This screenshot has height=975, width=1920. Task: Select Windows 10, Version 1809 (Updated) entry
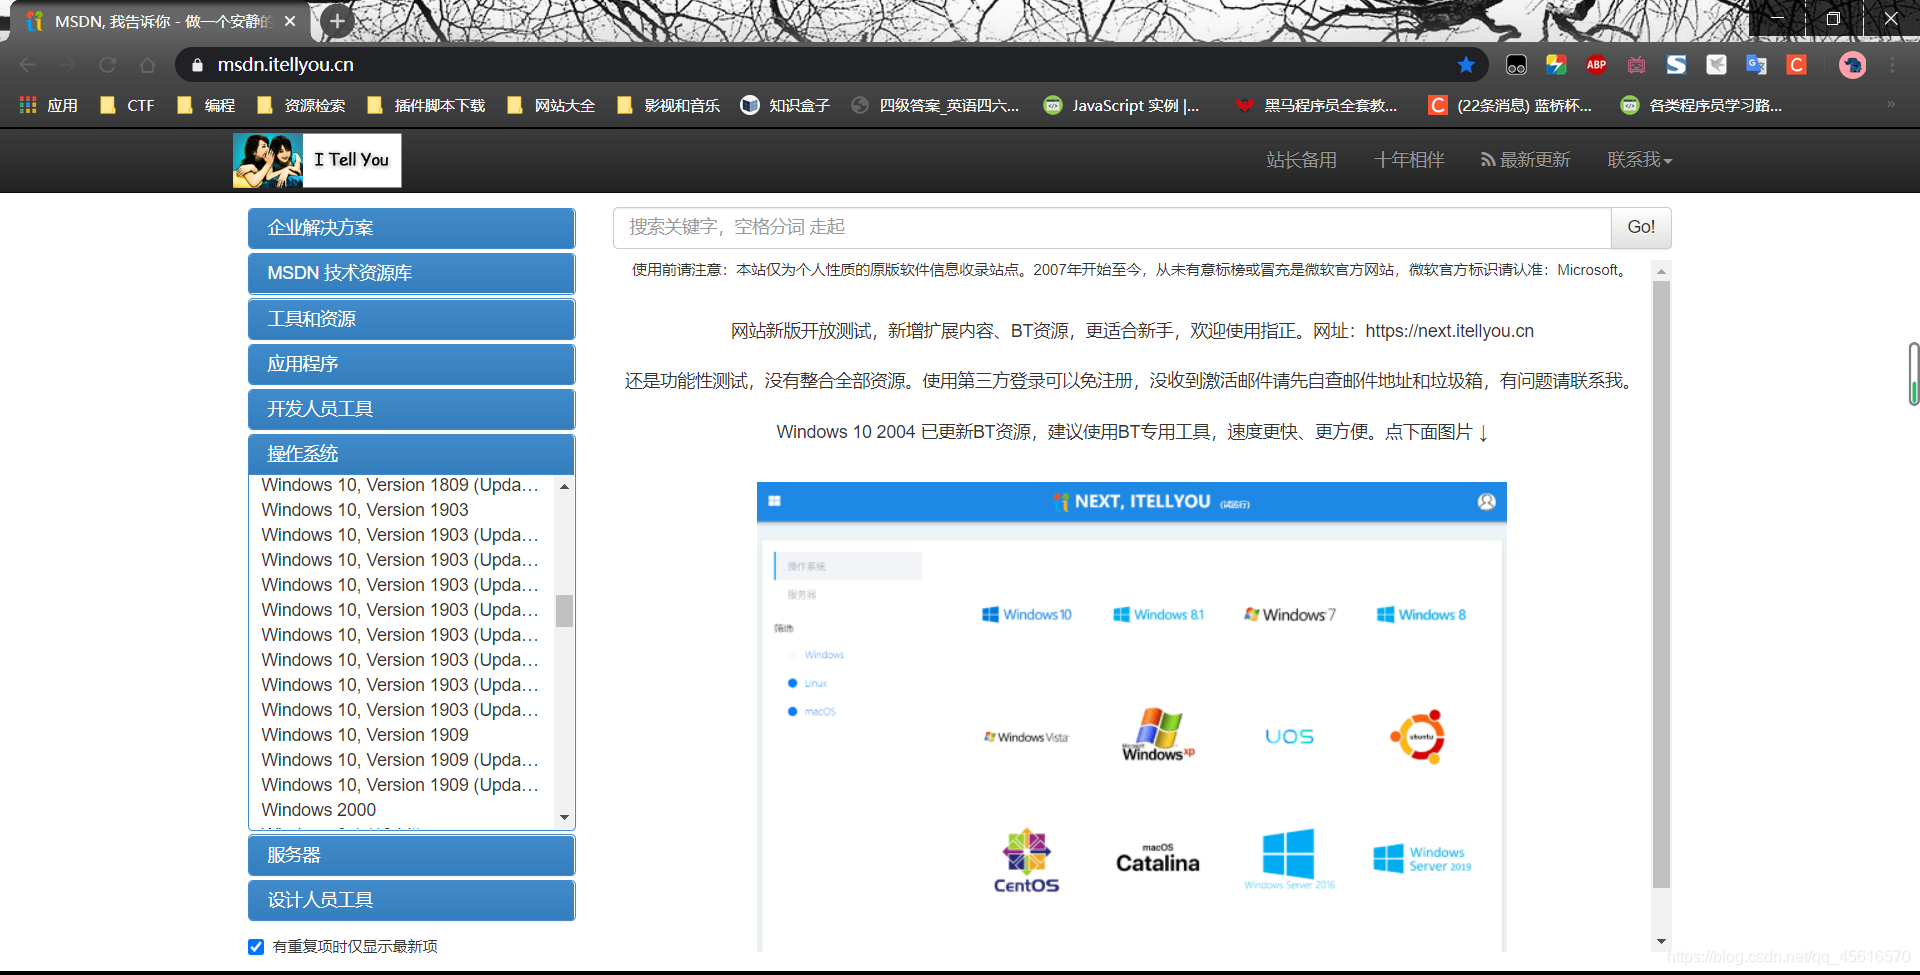tap(400, 485)
